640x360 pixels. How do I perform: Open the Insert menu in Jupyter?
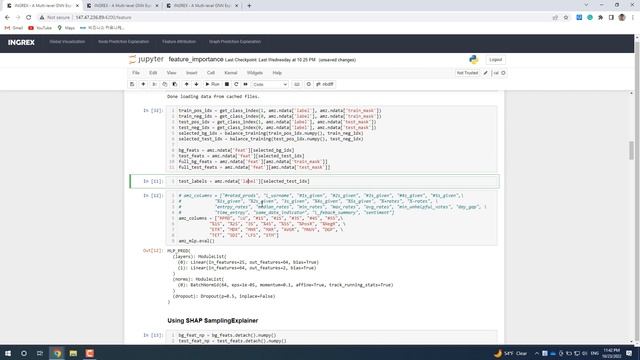coord(191,73)
